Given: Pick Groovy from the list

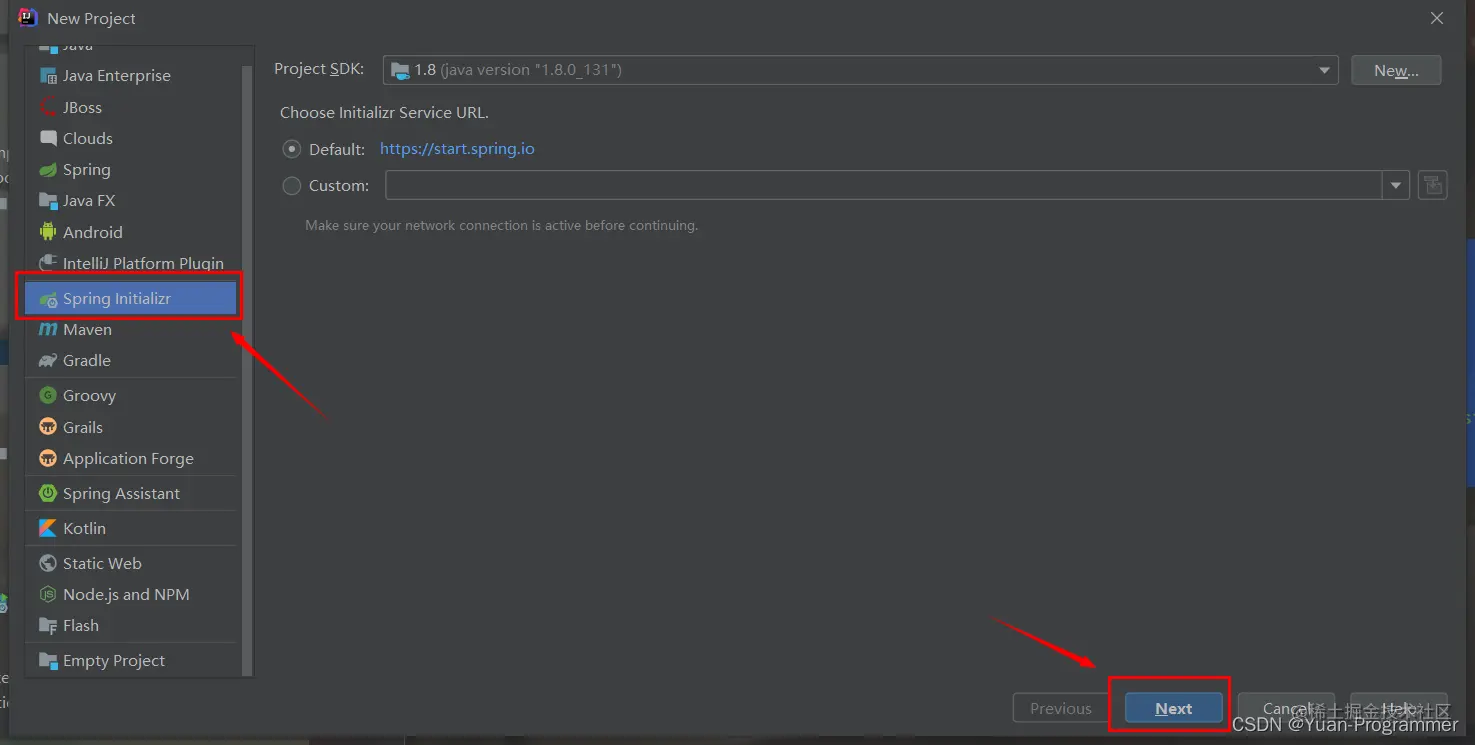Looking at the screenshot, I should 131,396.
